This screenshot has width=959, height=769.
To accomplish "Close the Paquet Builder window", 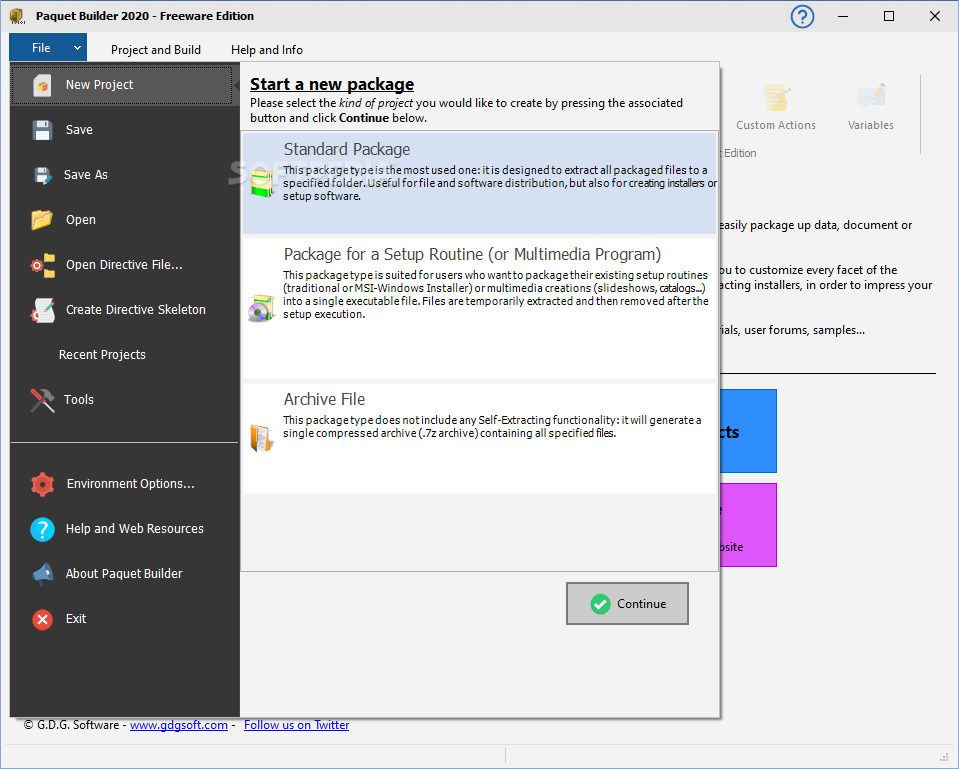I will tap(935, 17).
